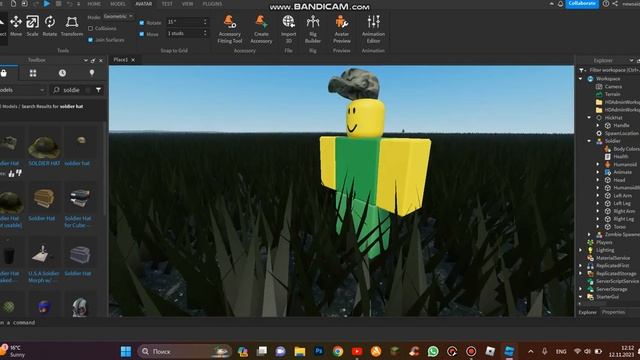Click the Move studs value field
Image resolution: width=640 pixels, height=360 pixels.
point(184,33)
